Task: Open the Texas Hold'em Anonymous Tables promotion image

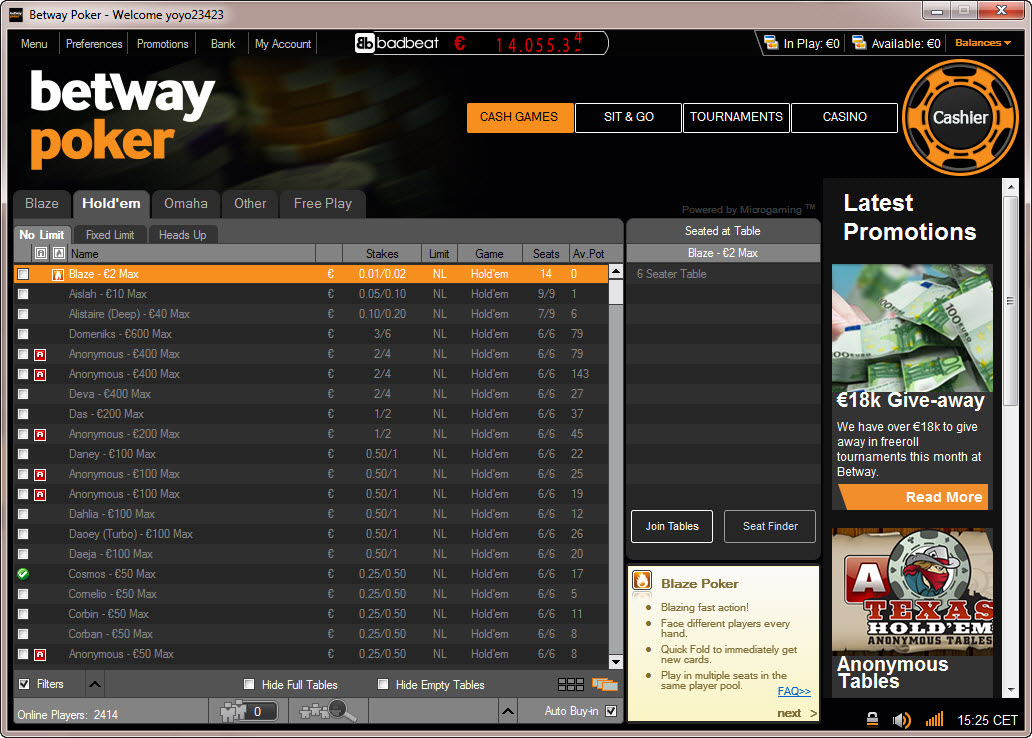Action: pos(912,591)
